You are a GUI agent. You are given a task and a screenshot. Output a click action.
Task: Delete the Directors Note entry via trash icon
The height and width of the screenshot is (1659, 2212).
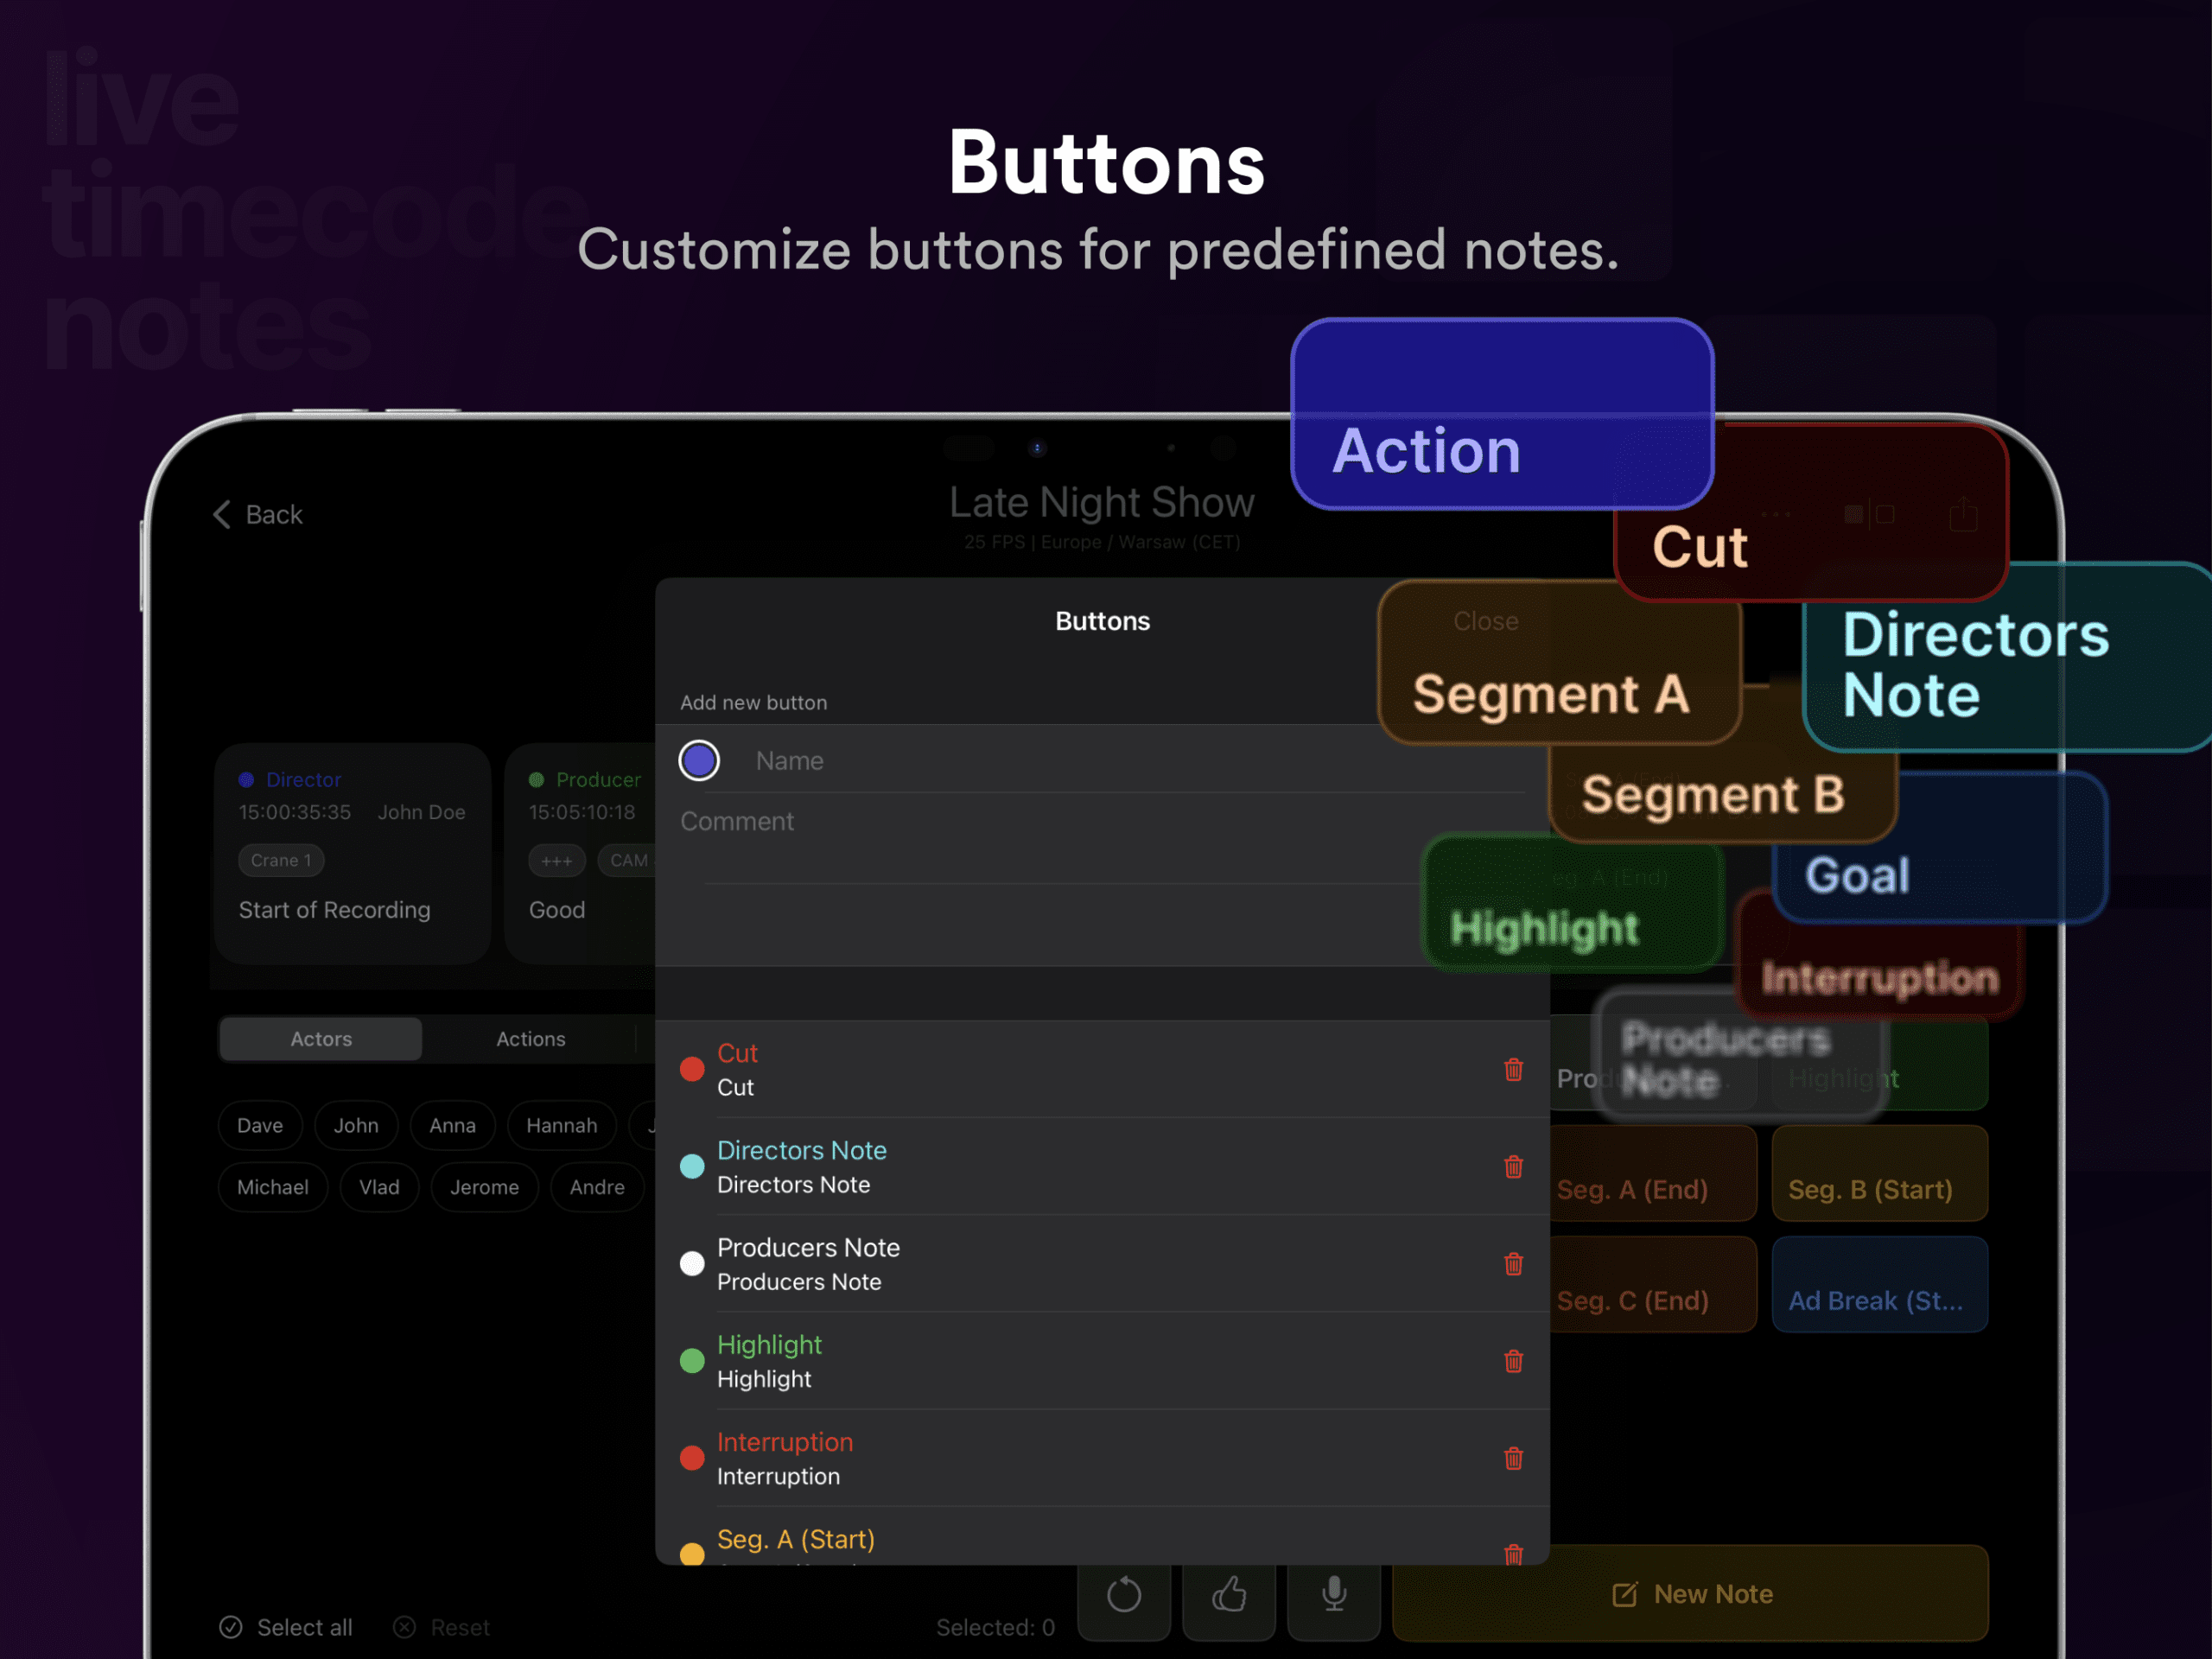click(x=1513, y=1167)
